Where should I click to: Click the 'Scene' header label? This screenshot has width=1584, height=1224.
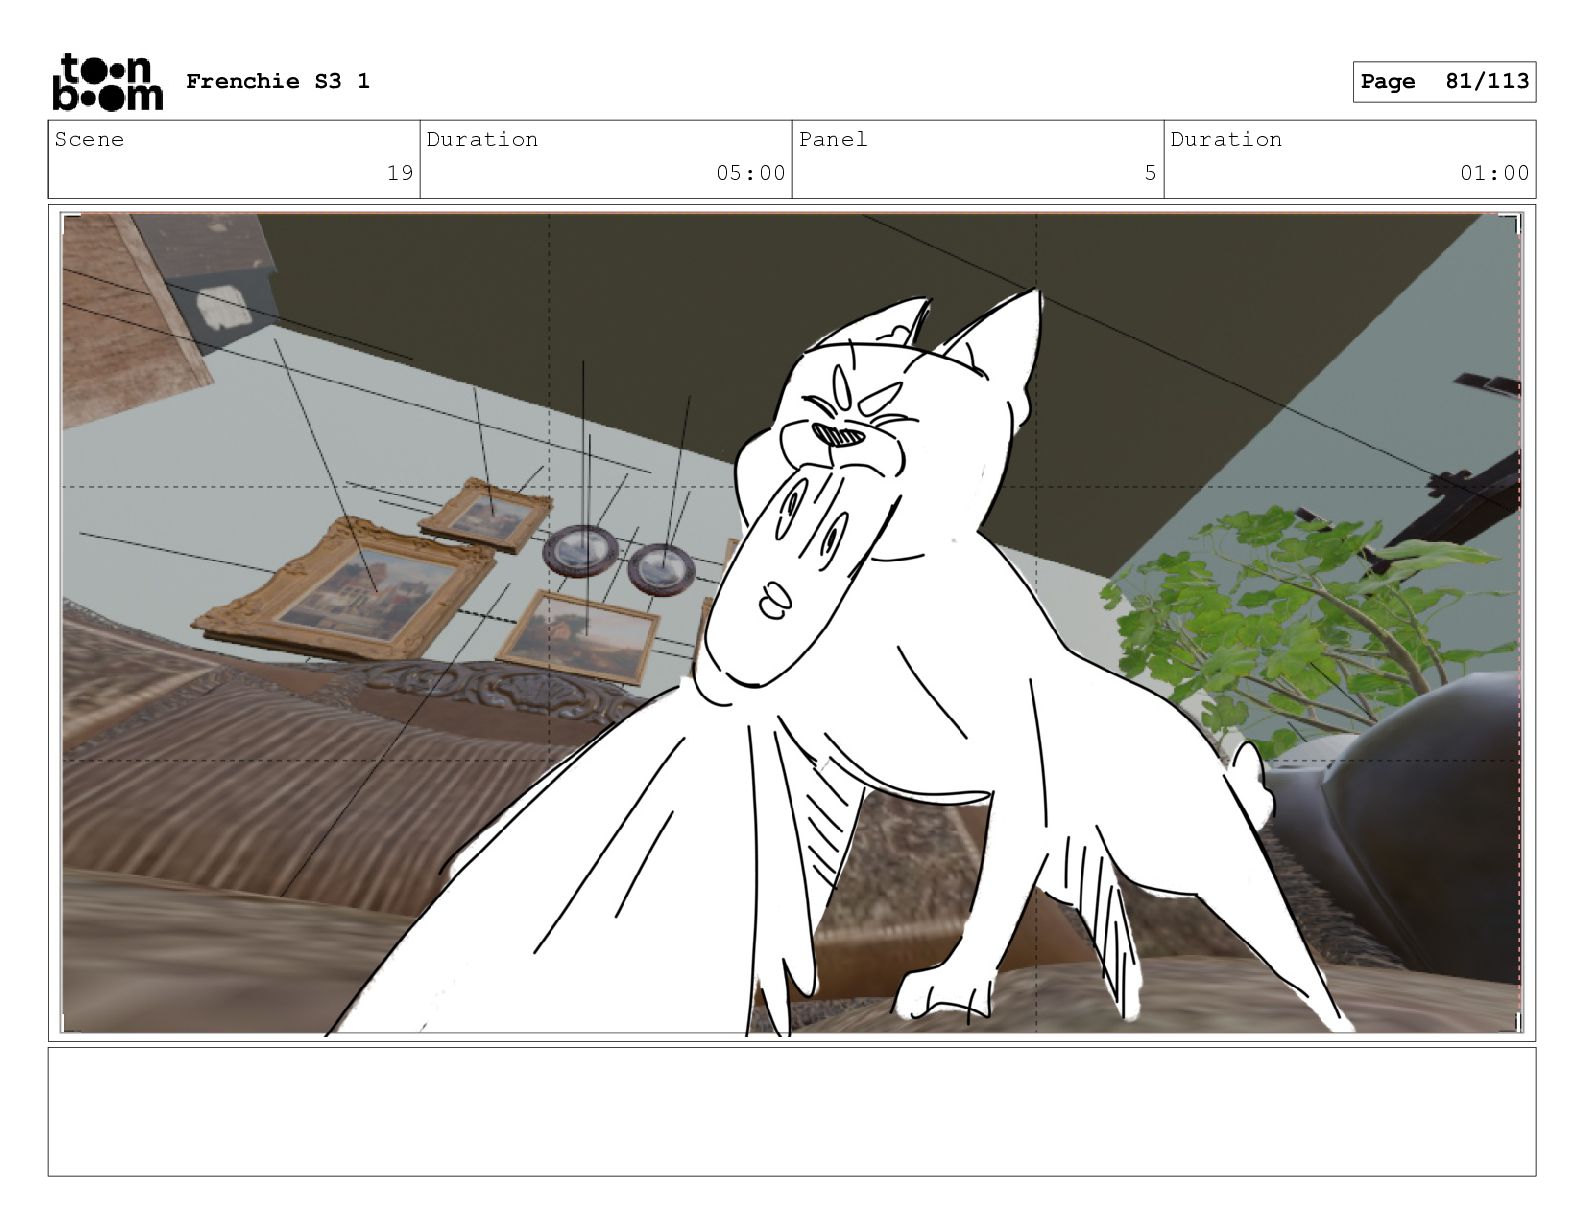pyautogui.click(x=89, y=139)
